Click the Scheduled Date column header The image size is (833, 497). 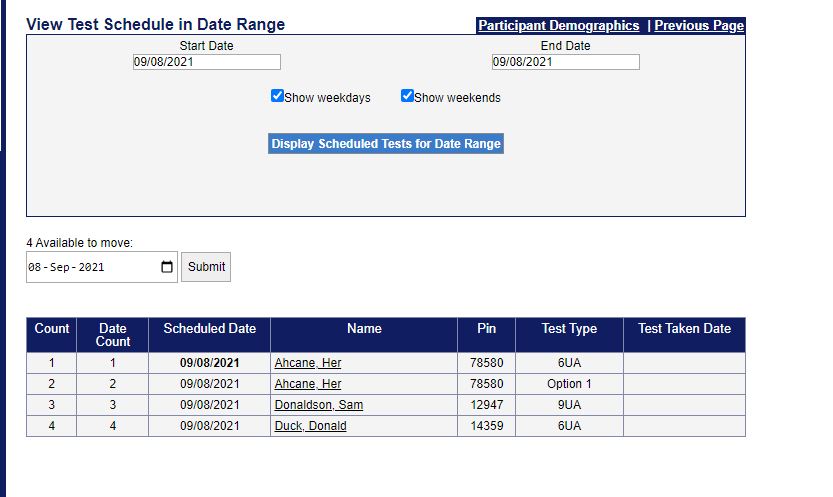point(209,329)
